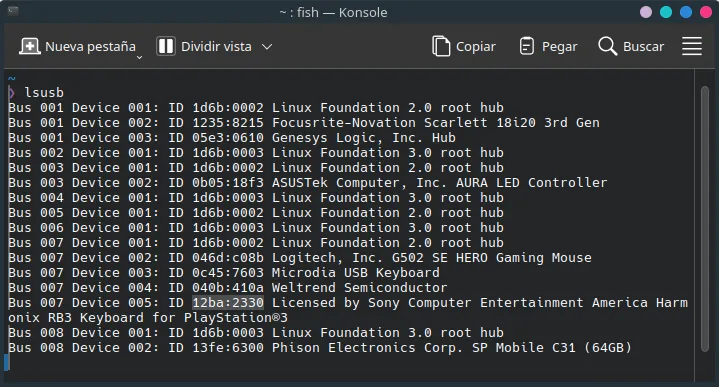
Task: Click the Bus 002 Device 001 line
Action: point(256,153)
